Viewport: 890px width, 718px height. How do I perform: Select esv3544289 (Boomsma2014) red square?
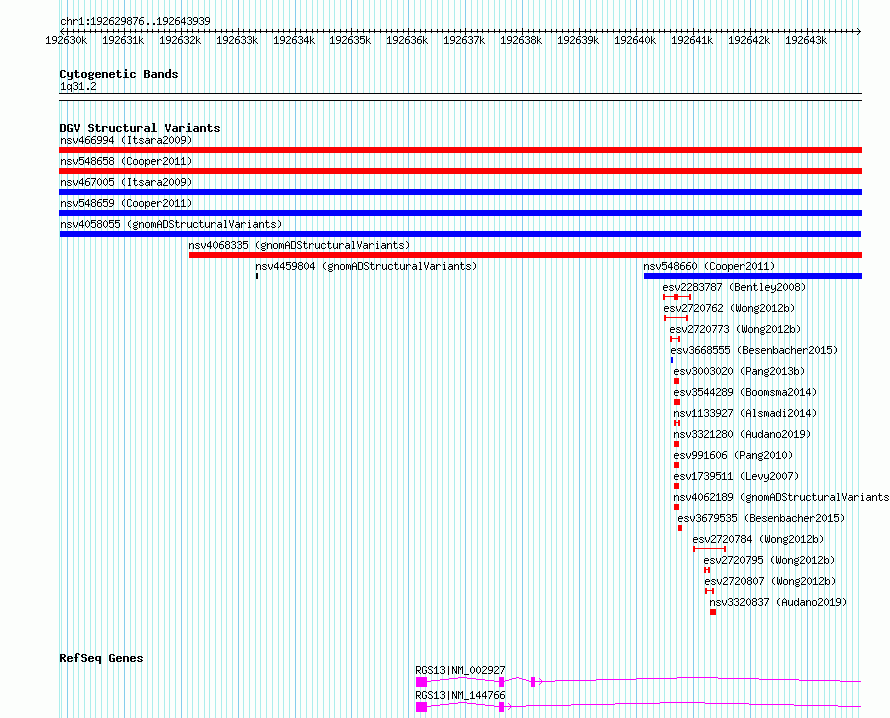(677, 402)
